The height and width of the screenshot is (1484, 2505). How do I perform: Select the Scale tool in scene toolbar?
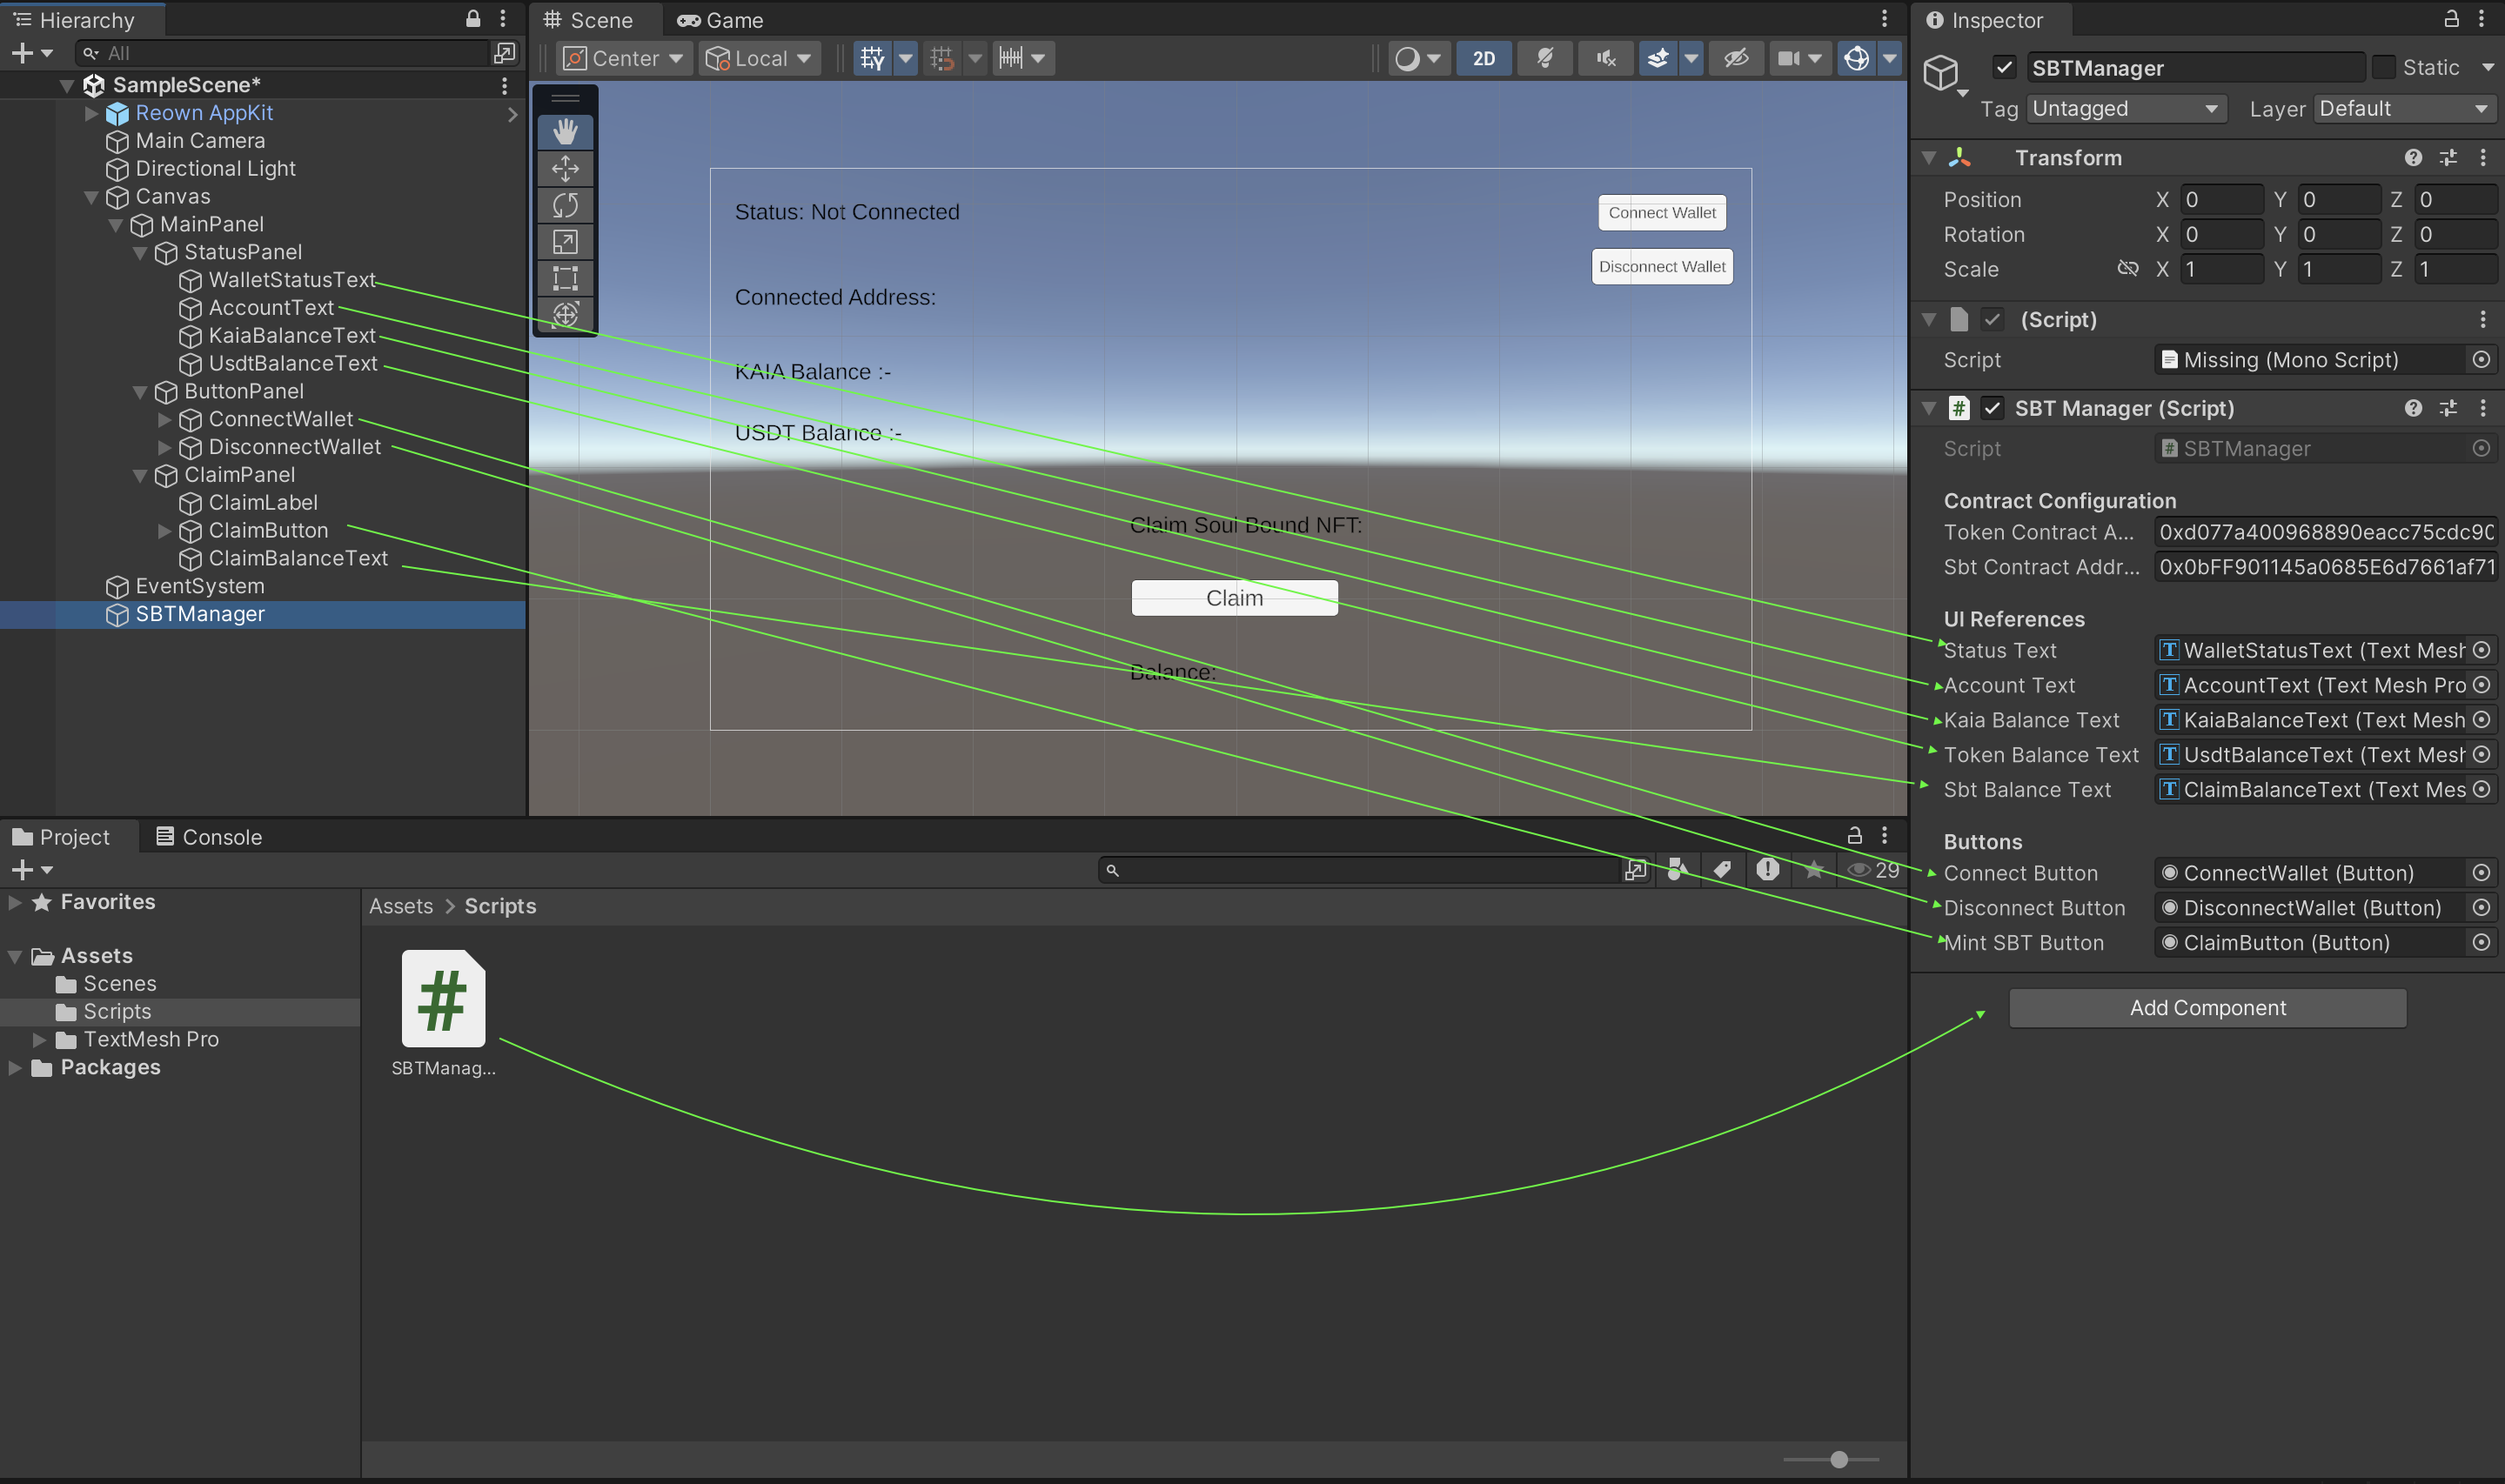point(565,241)
